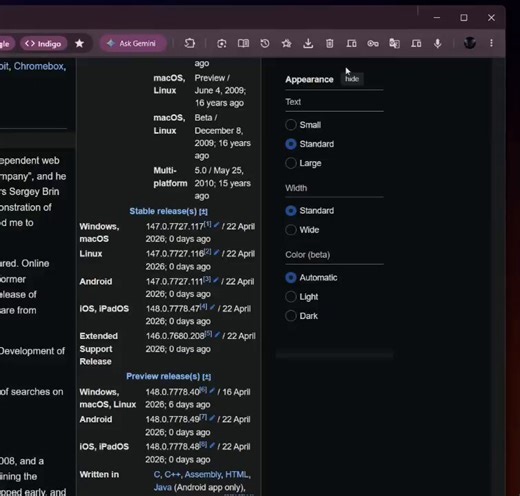Click the Multi-platform row label
Image resolution: width=520 pixels, height=496 pixels.
170,177
